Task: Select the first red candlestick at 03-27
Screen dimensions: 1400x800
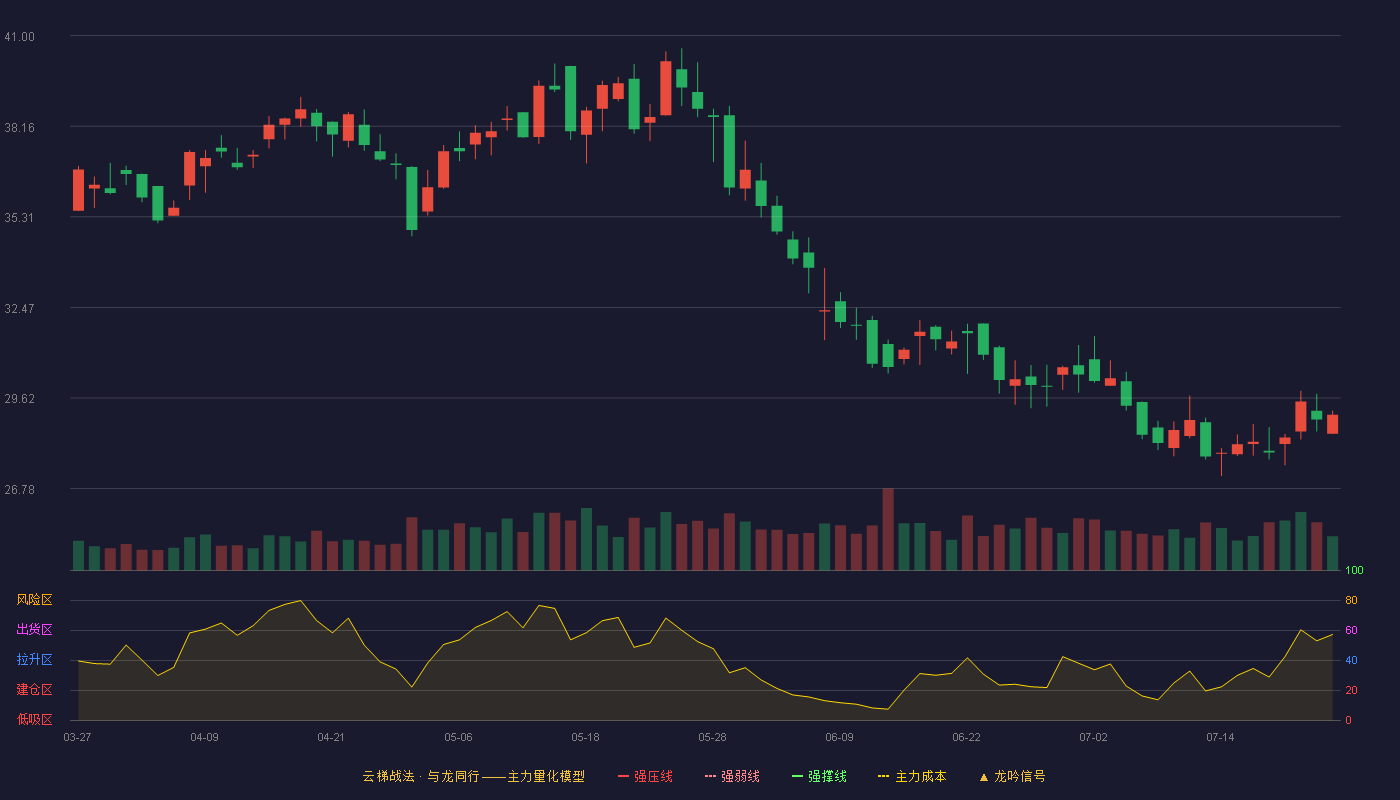Action: tap(78, 190)
